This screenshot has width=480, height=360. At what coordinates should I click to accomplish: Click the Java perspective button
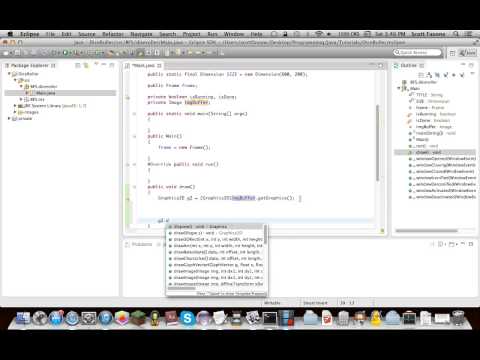(468, 53)
